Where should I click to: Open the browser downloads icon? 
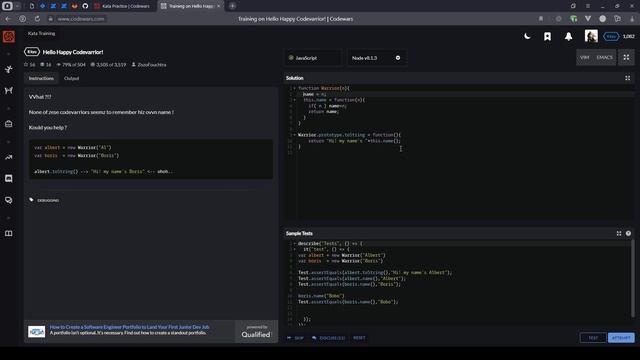pyautogui.click(x=632, y=19)
